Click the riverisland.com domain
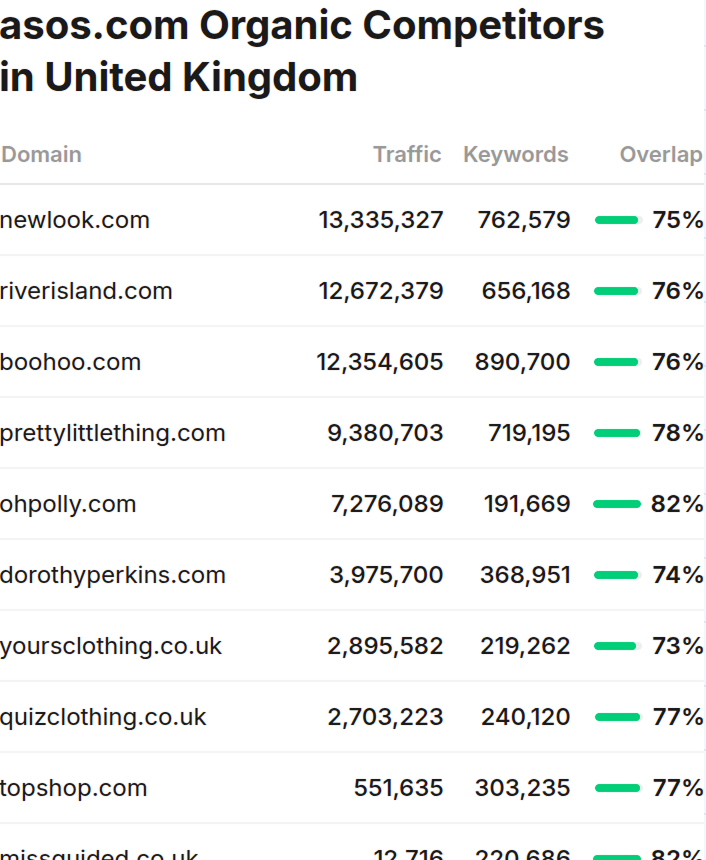 pos(86,291)
